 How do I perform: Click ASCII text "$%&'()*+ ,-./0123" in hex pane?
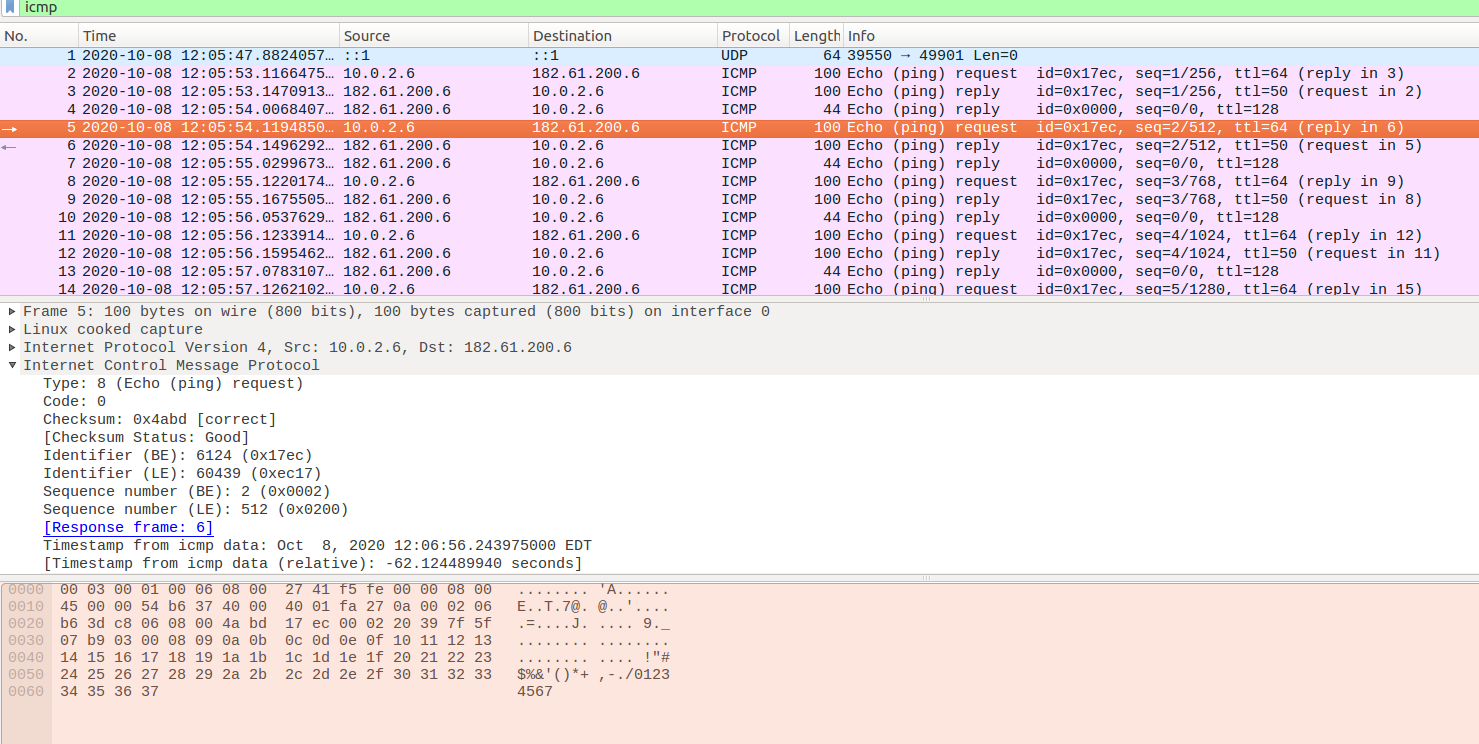[x=593, y=675]
